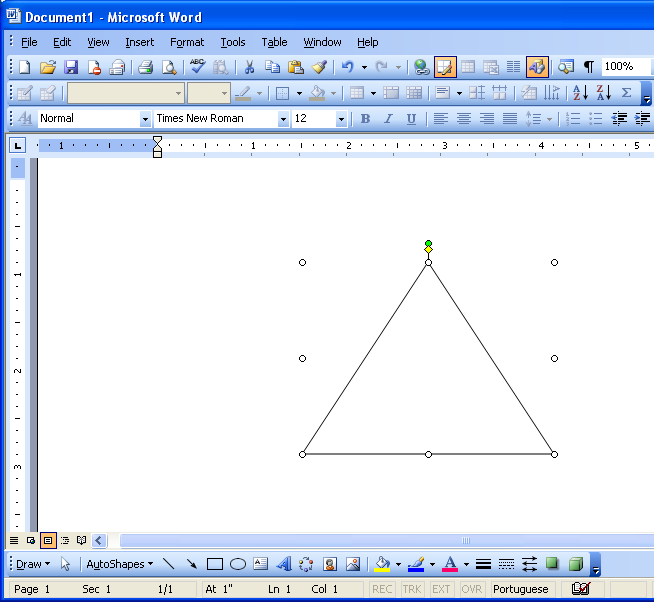Click the TRK status bar indicator
Image resolution: width=654 pixels, height=602 pixels.
tap(412, 589)
